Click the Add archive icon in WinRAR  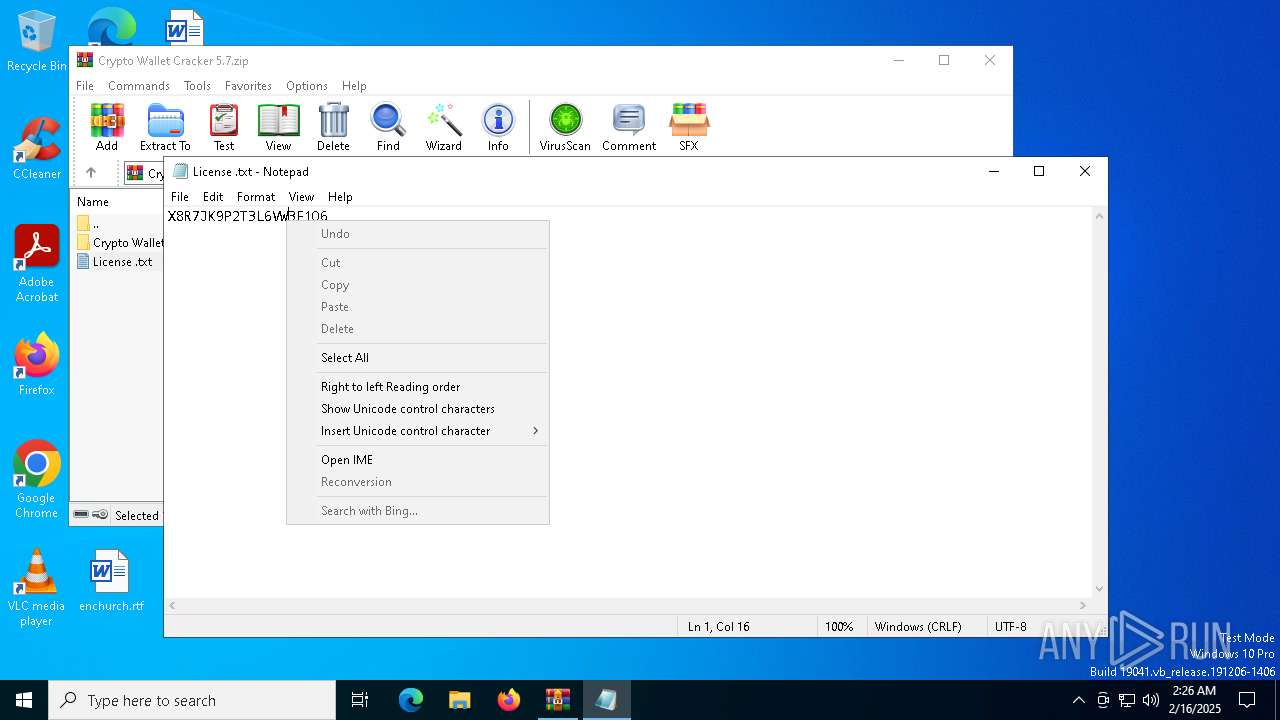click(107, 127)
